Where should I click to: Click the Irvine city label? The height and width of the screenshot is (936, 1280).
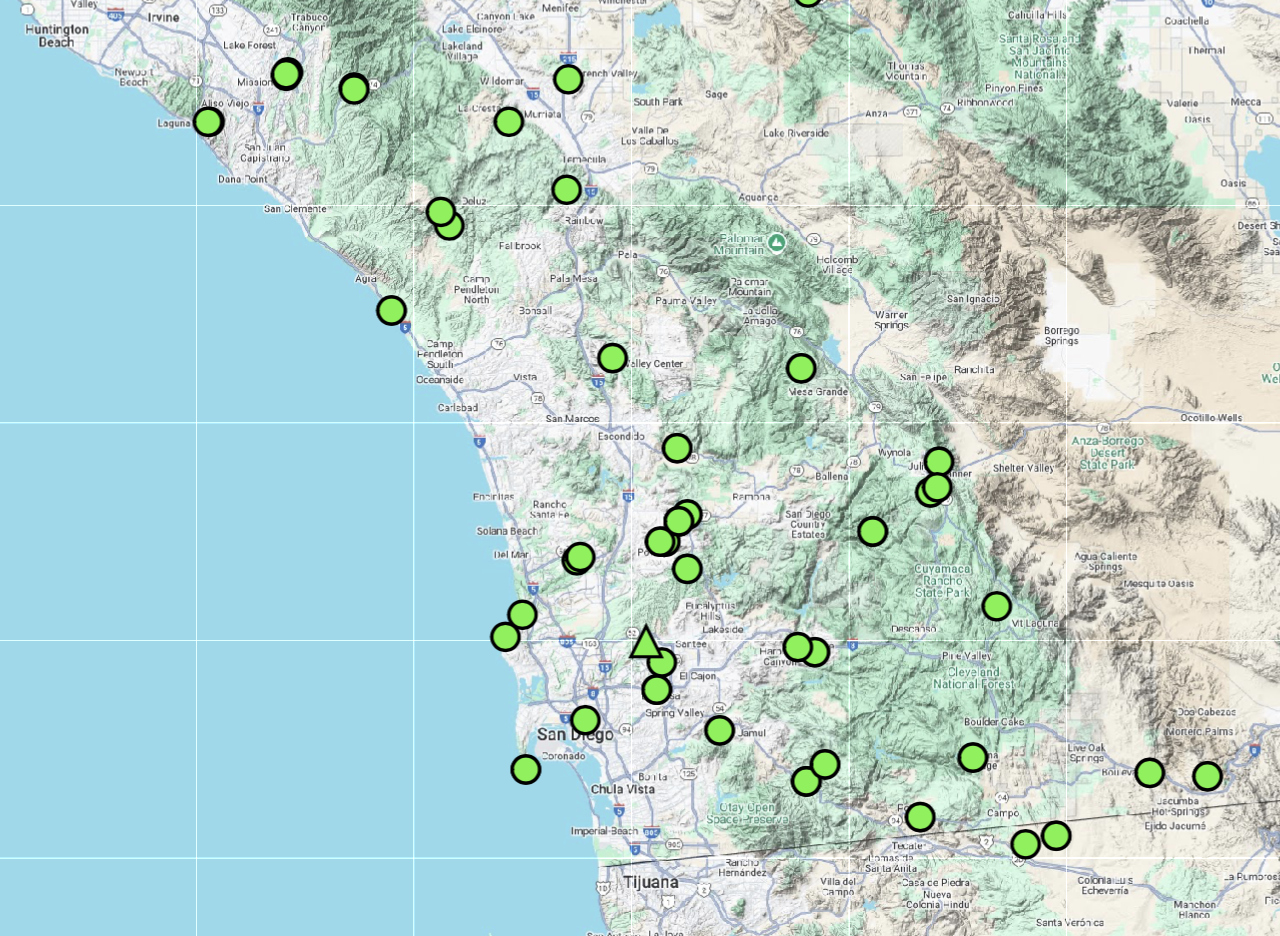[x=164, y=18]
